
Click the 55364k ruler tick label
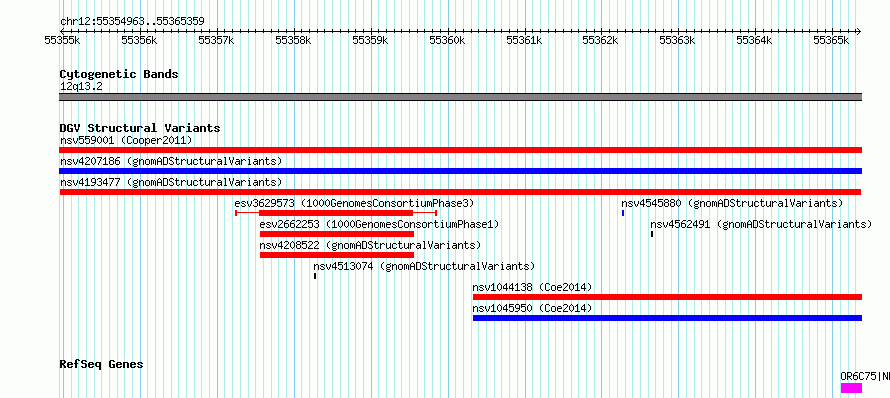754,40
